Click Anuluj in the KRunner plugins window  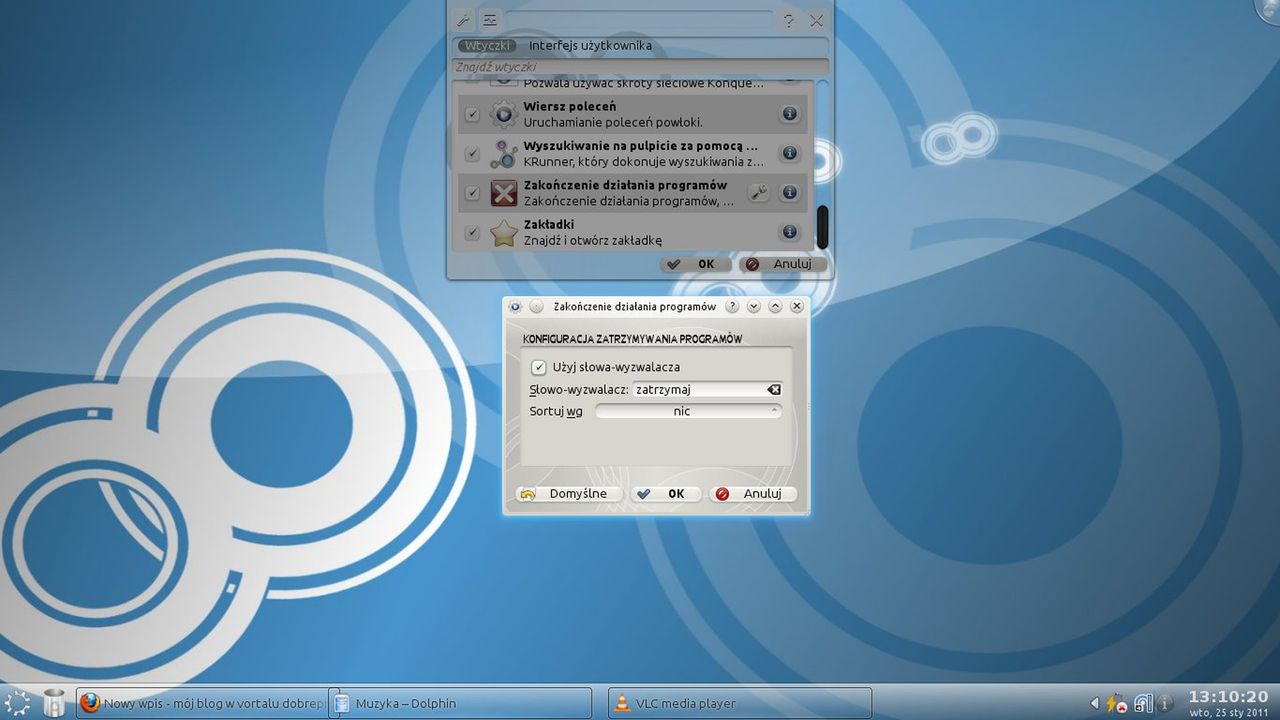tap(783, 264)
